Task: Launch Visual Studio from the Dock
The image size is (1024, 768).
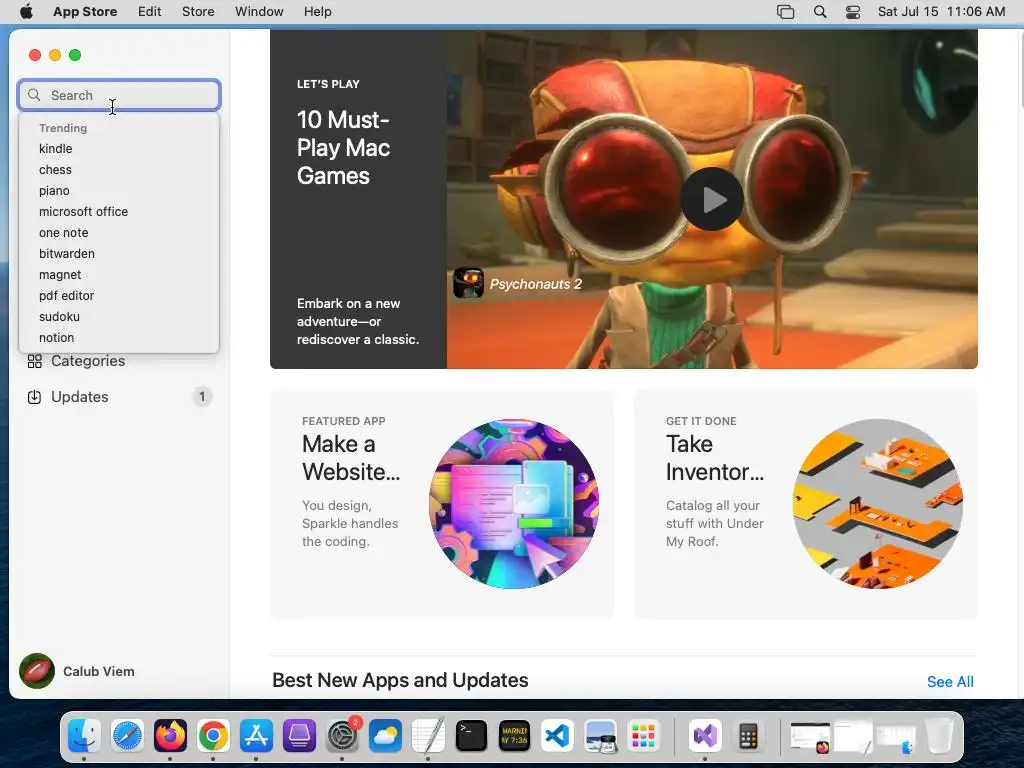Action: pyautogui.click(x=705, y=736)
